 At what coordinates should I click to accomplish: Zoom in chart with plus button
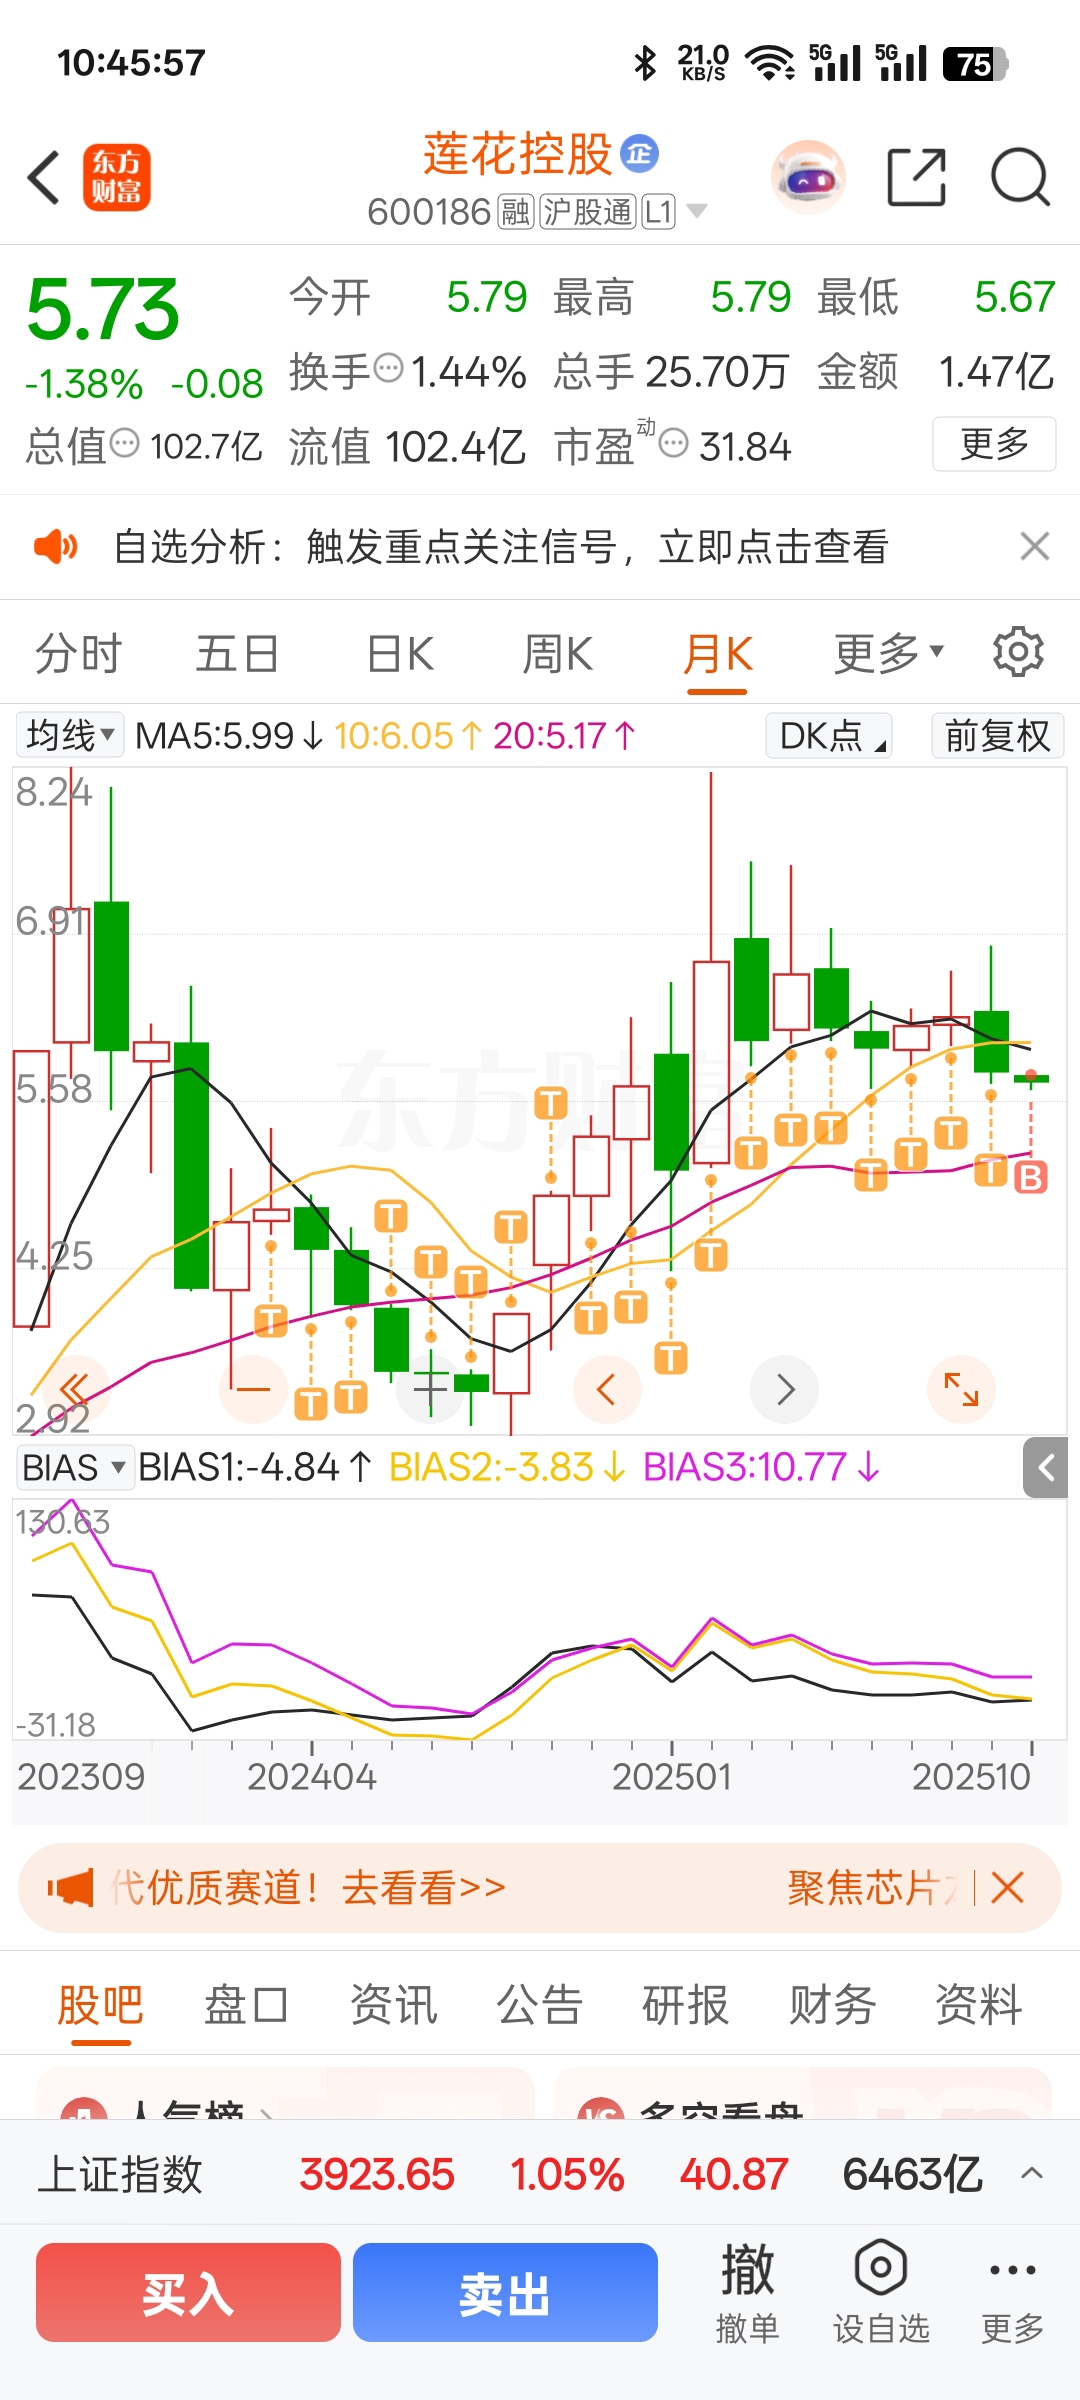[x=430, y=1388]
